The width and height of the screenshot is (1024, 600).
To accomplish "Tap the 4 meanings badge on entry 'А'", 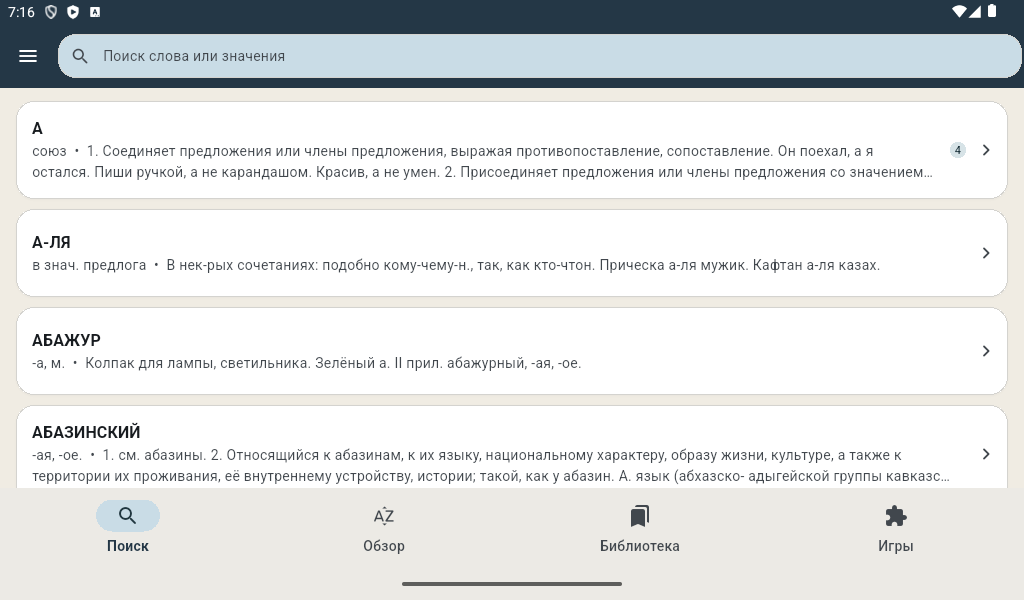I will (x=957, y=150).
